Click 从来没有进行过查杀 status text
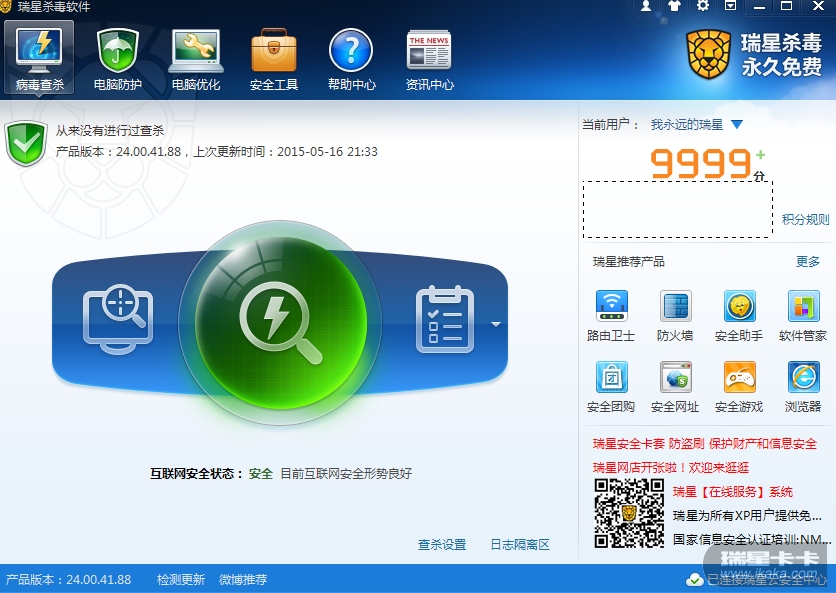The width and height of the screenshot is (836, 593). 110,131
